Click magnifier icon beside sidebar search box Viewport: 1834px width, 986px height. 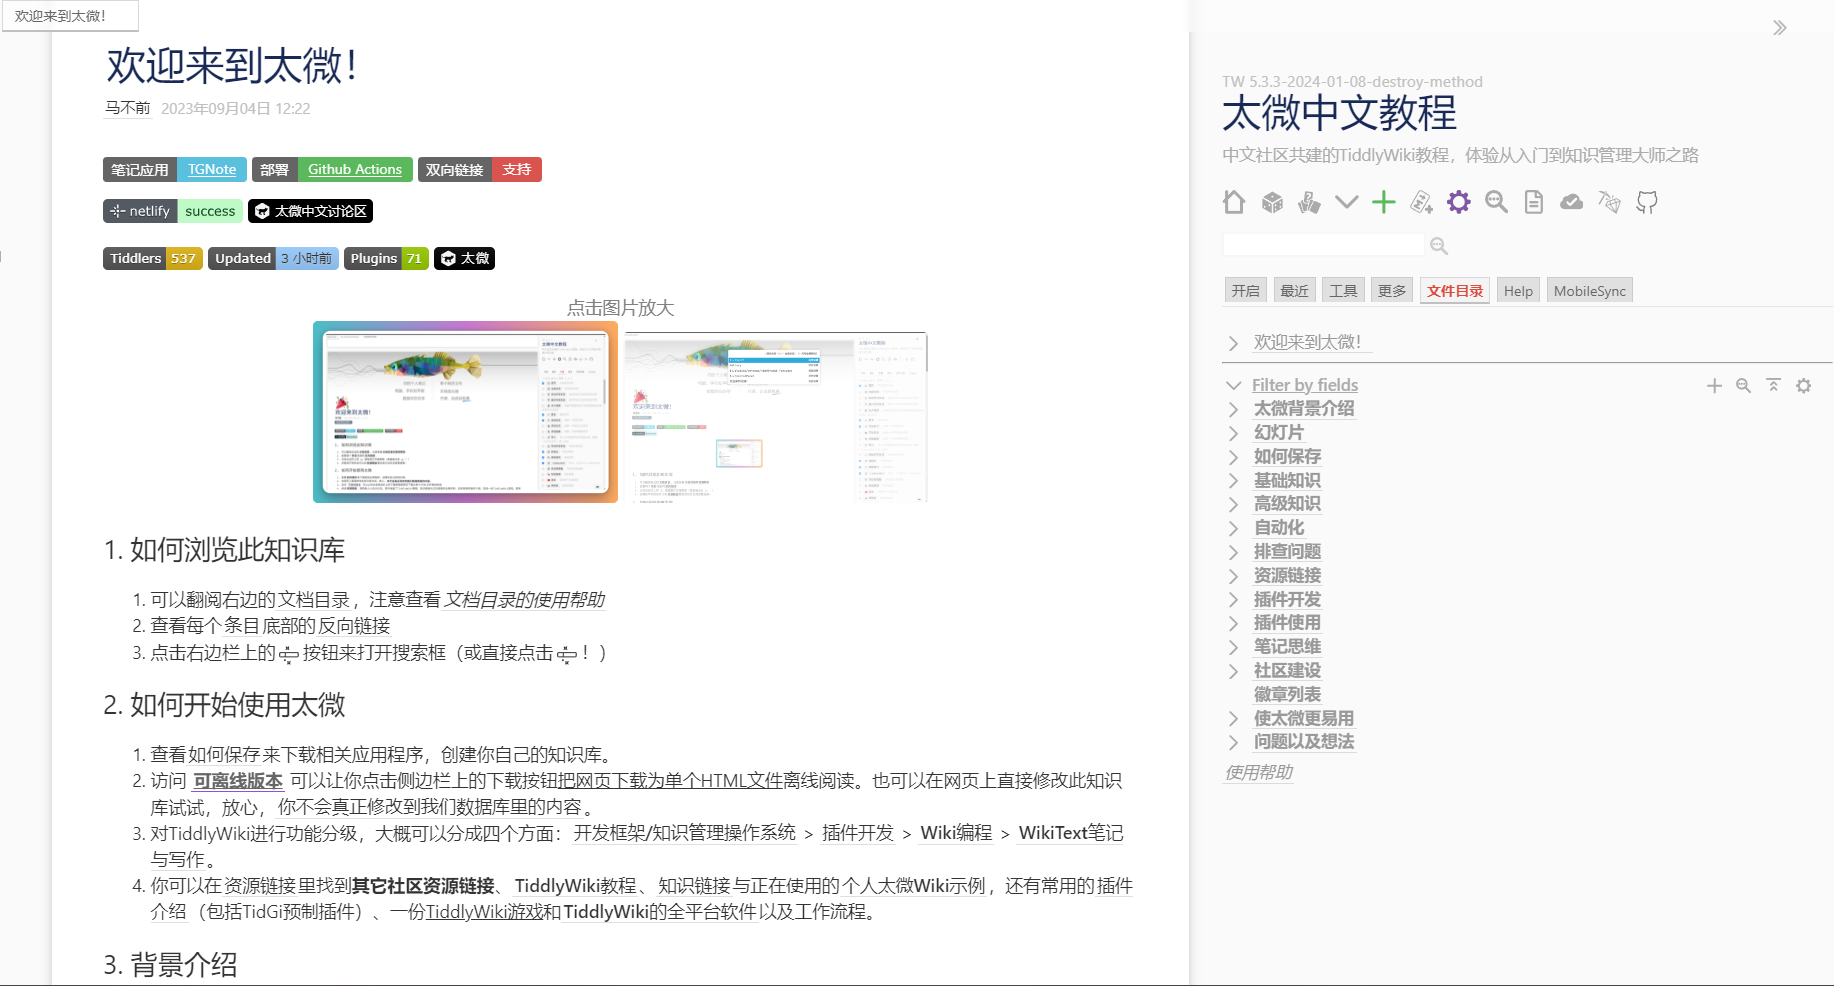coord(1439,246)
